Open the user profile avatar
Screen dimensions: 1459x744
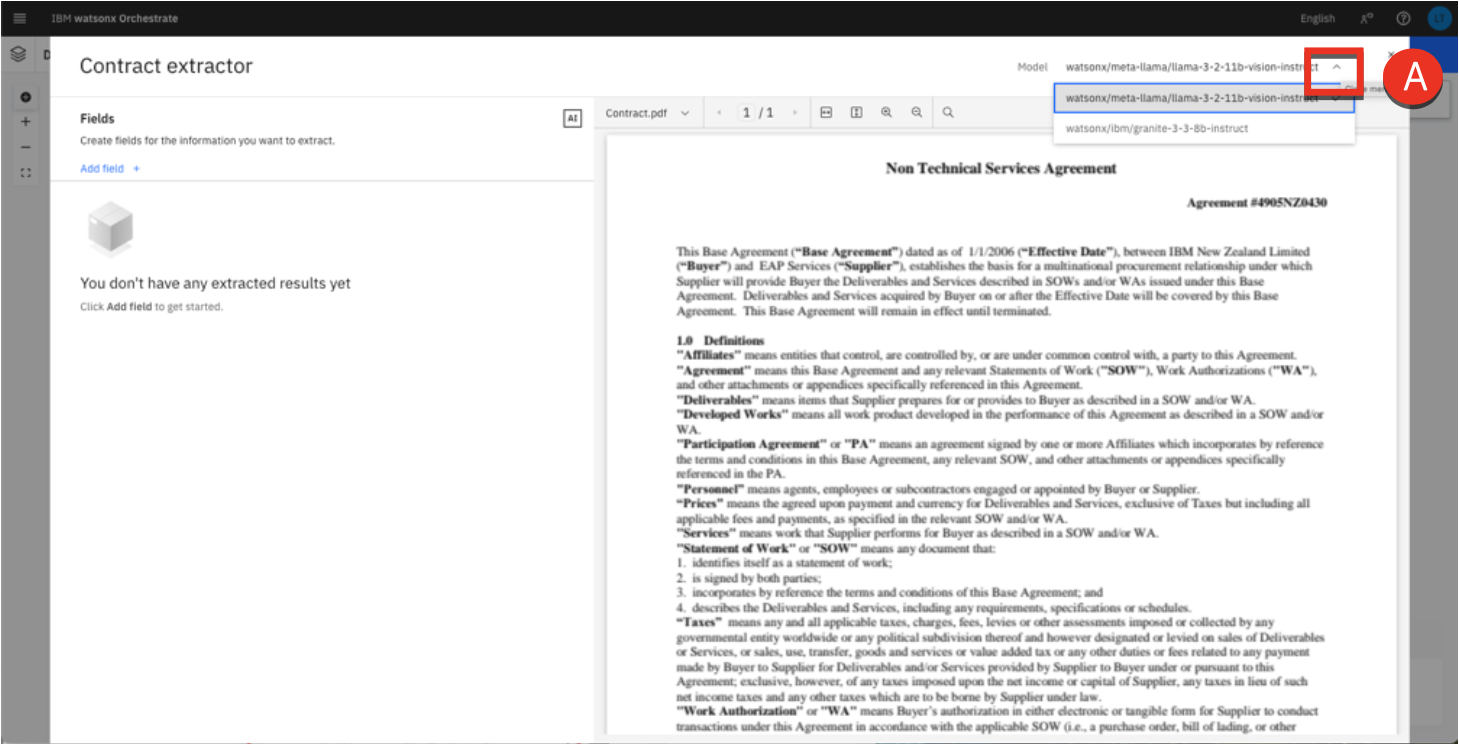(1439, 18)
